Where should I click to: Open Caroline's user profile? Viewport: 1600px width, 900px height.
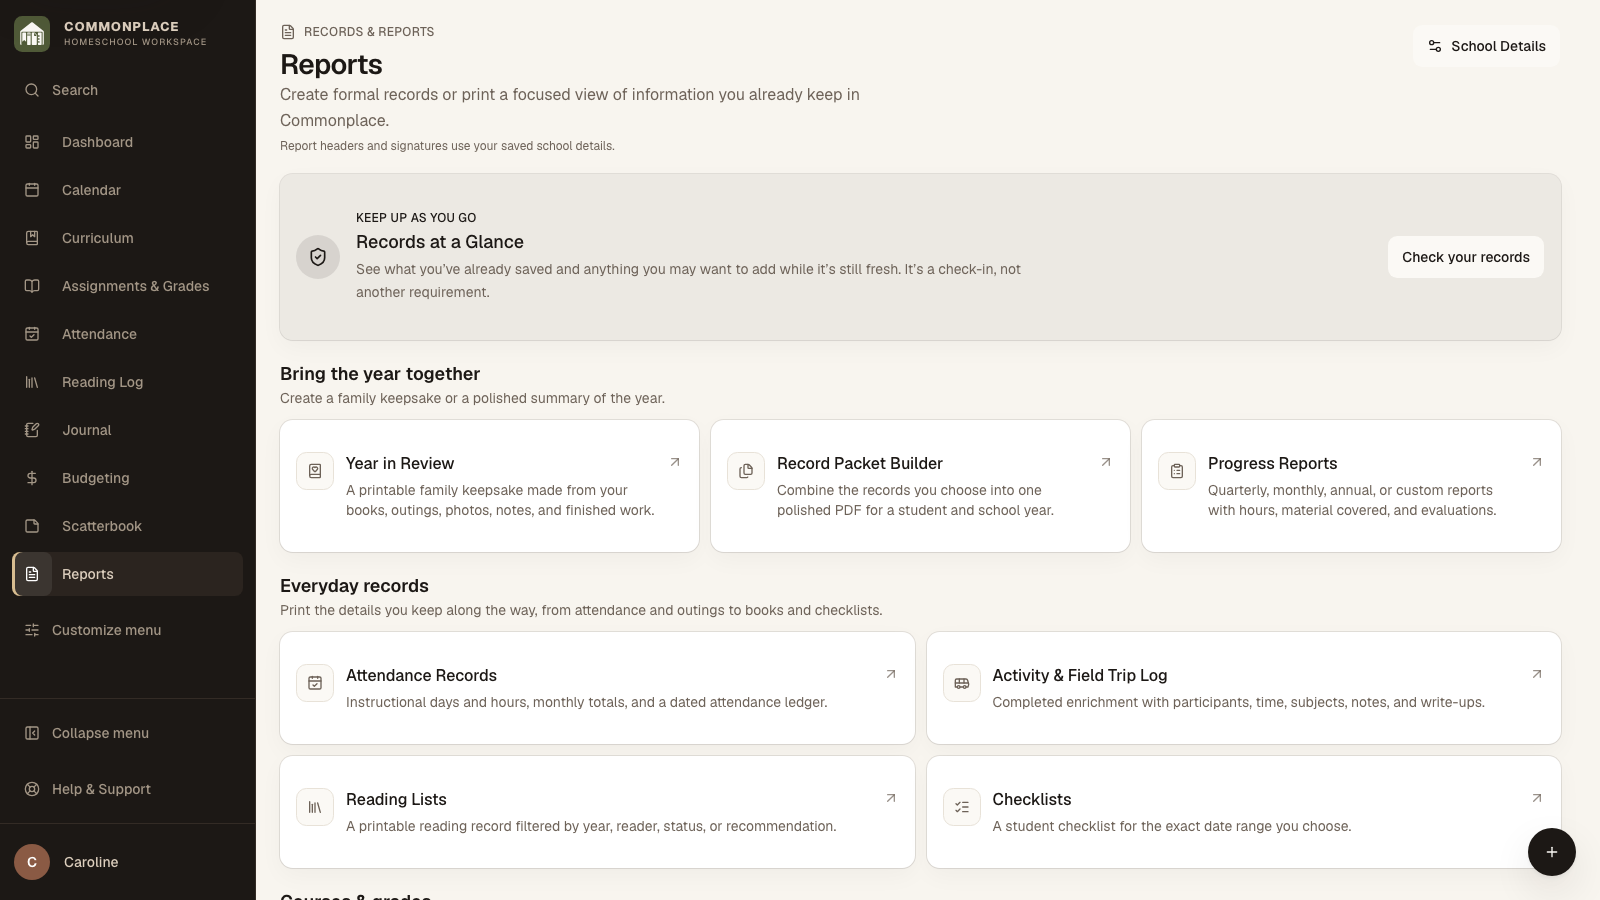127,862
